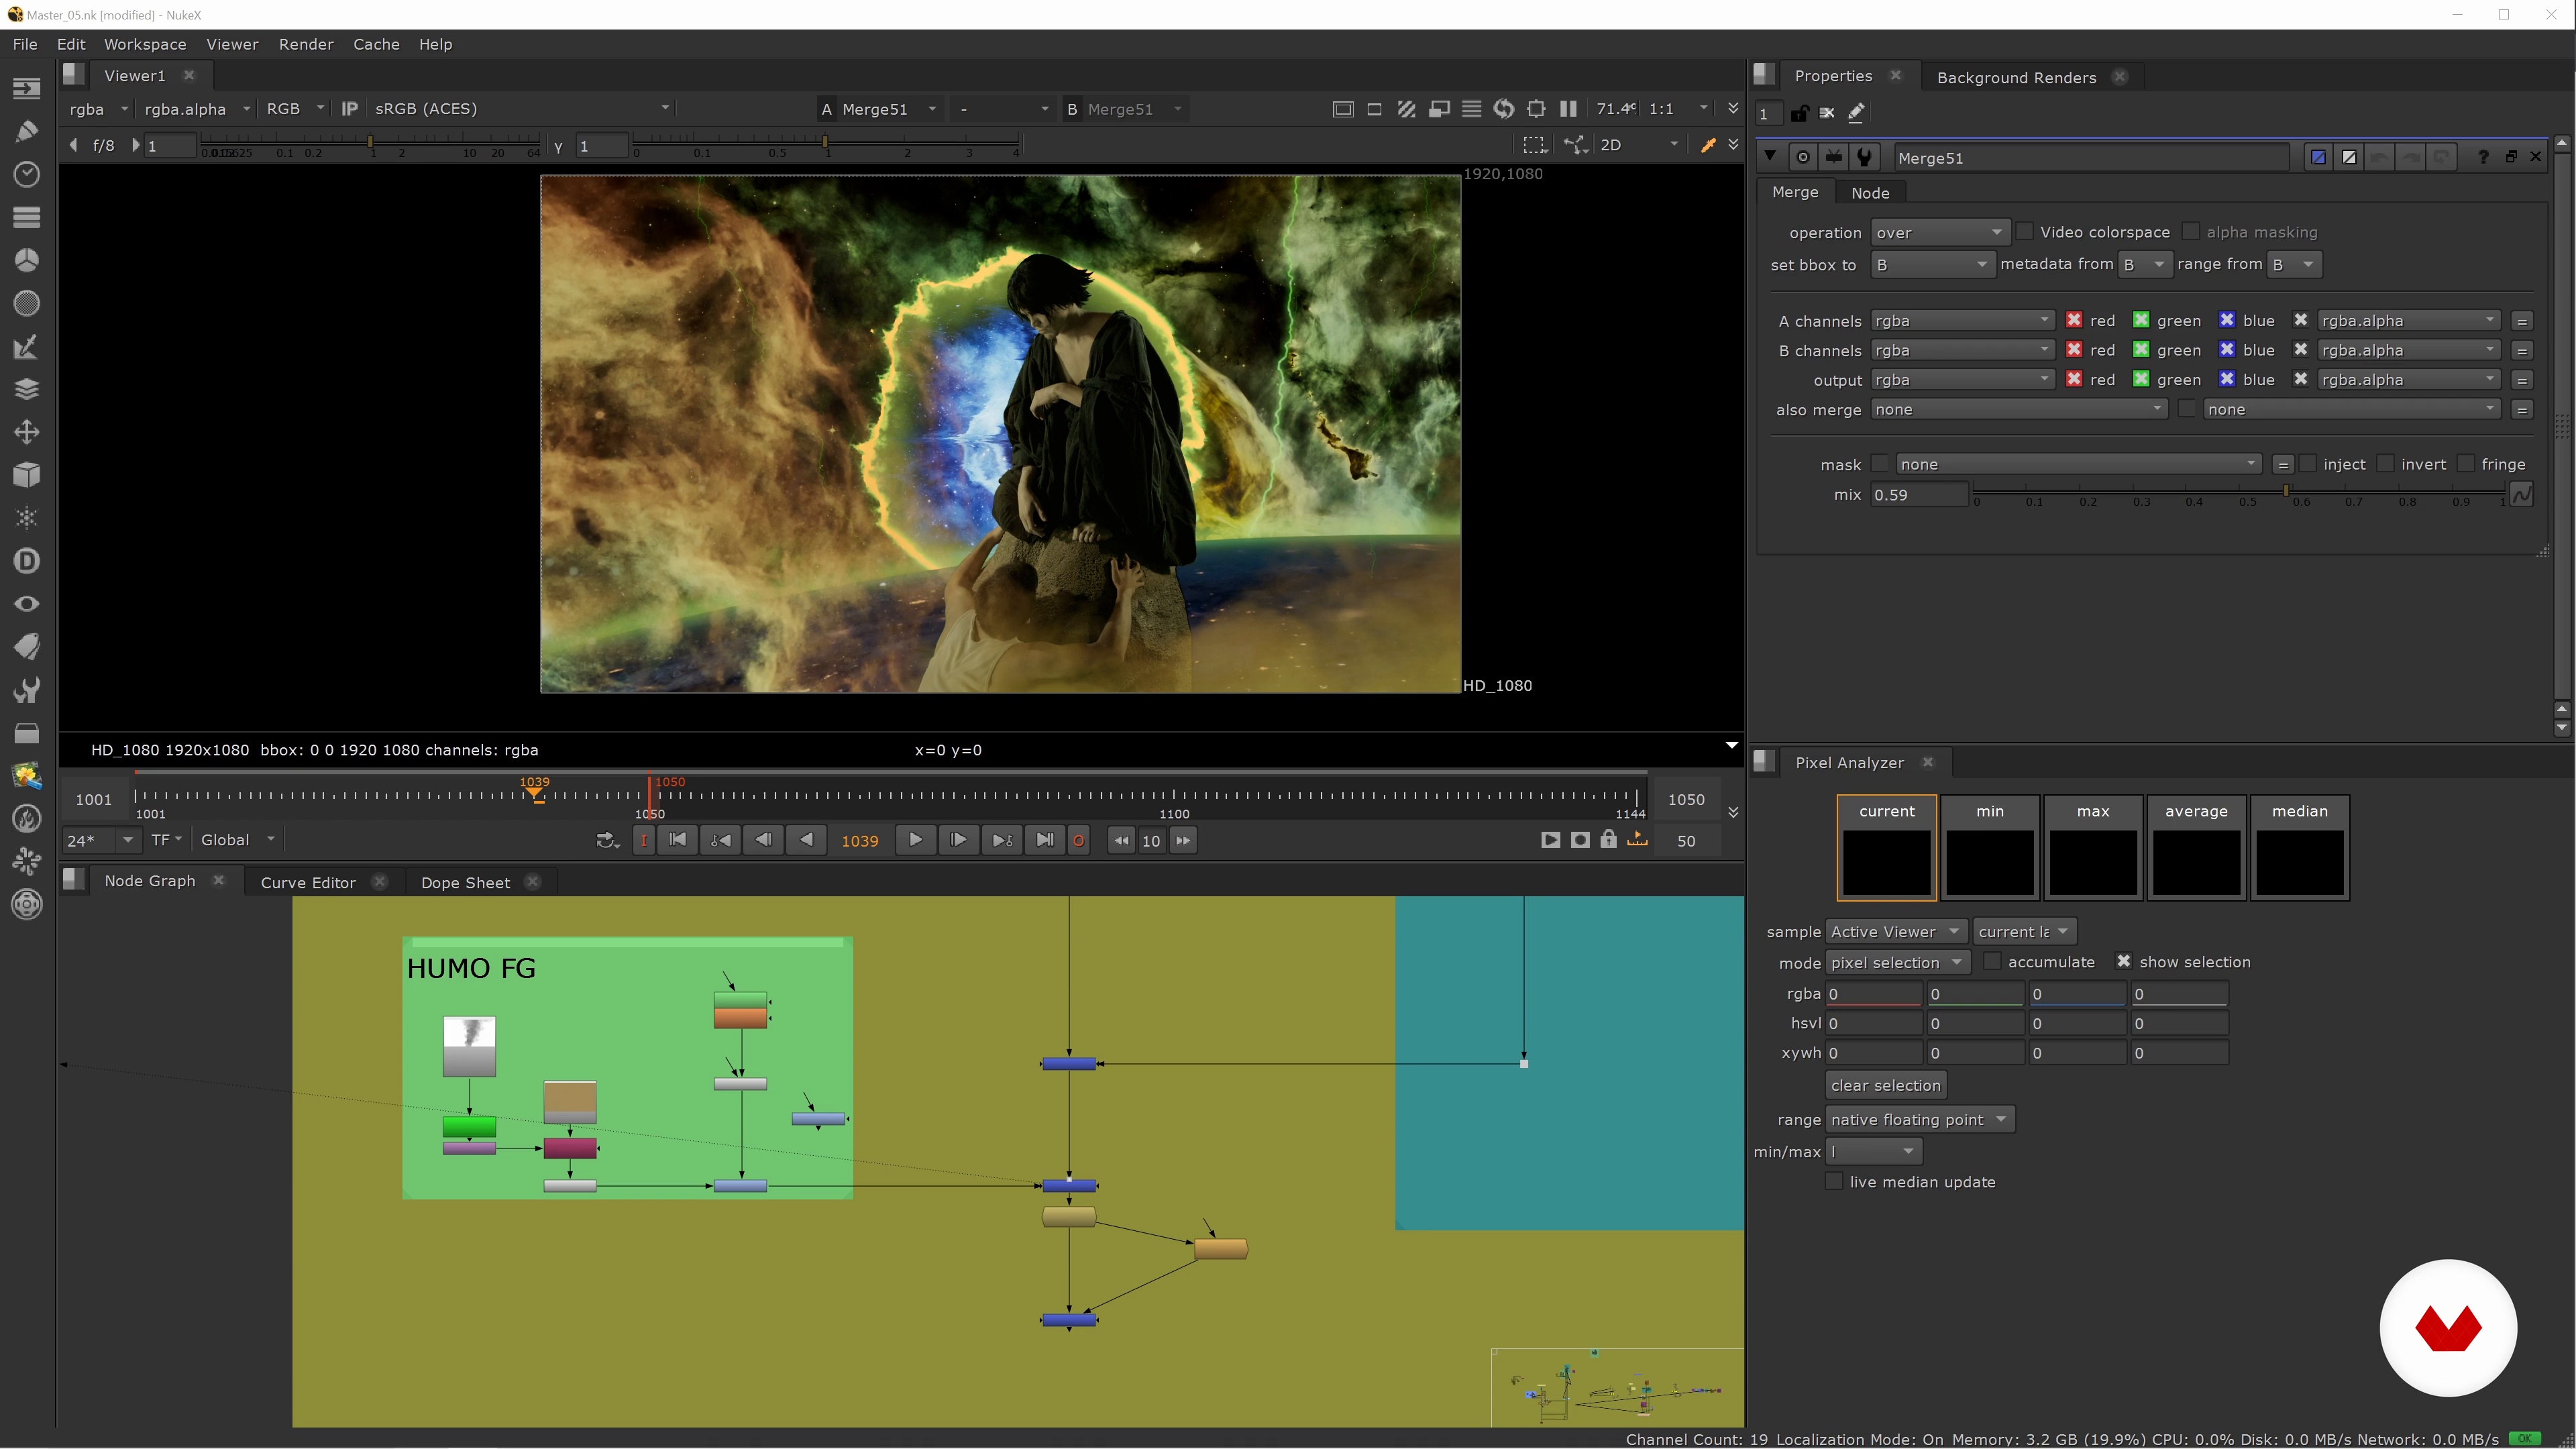Click the viewer refresh icon
Viewport: 2576px width, 1449px height.
tap(1503, 109)
